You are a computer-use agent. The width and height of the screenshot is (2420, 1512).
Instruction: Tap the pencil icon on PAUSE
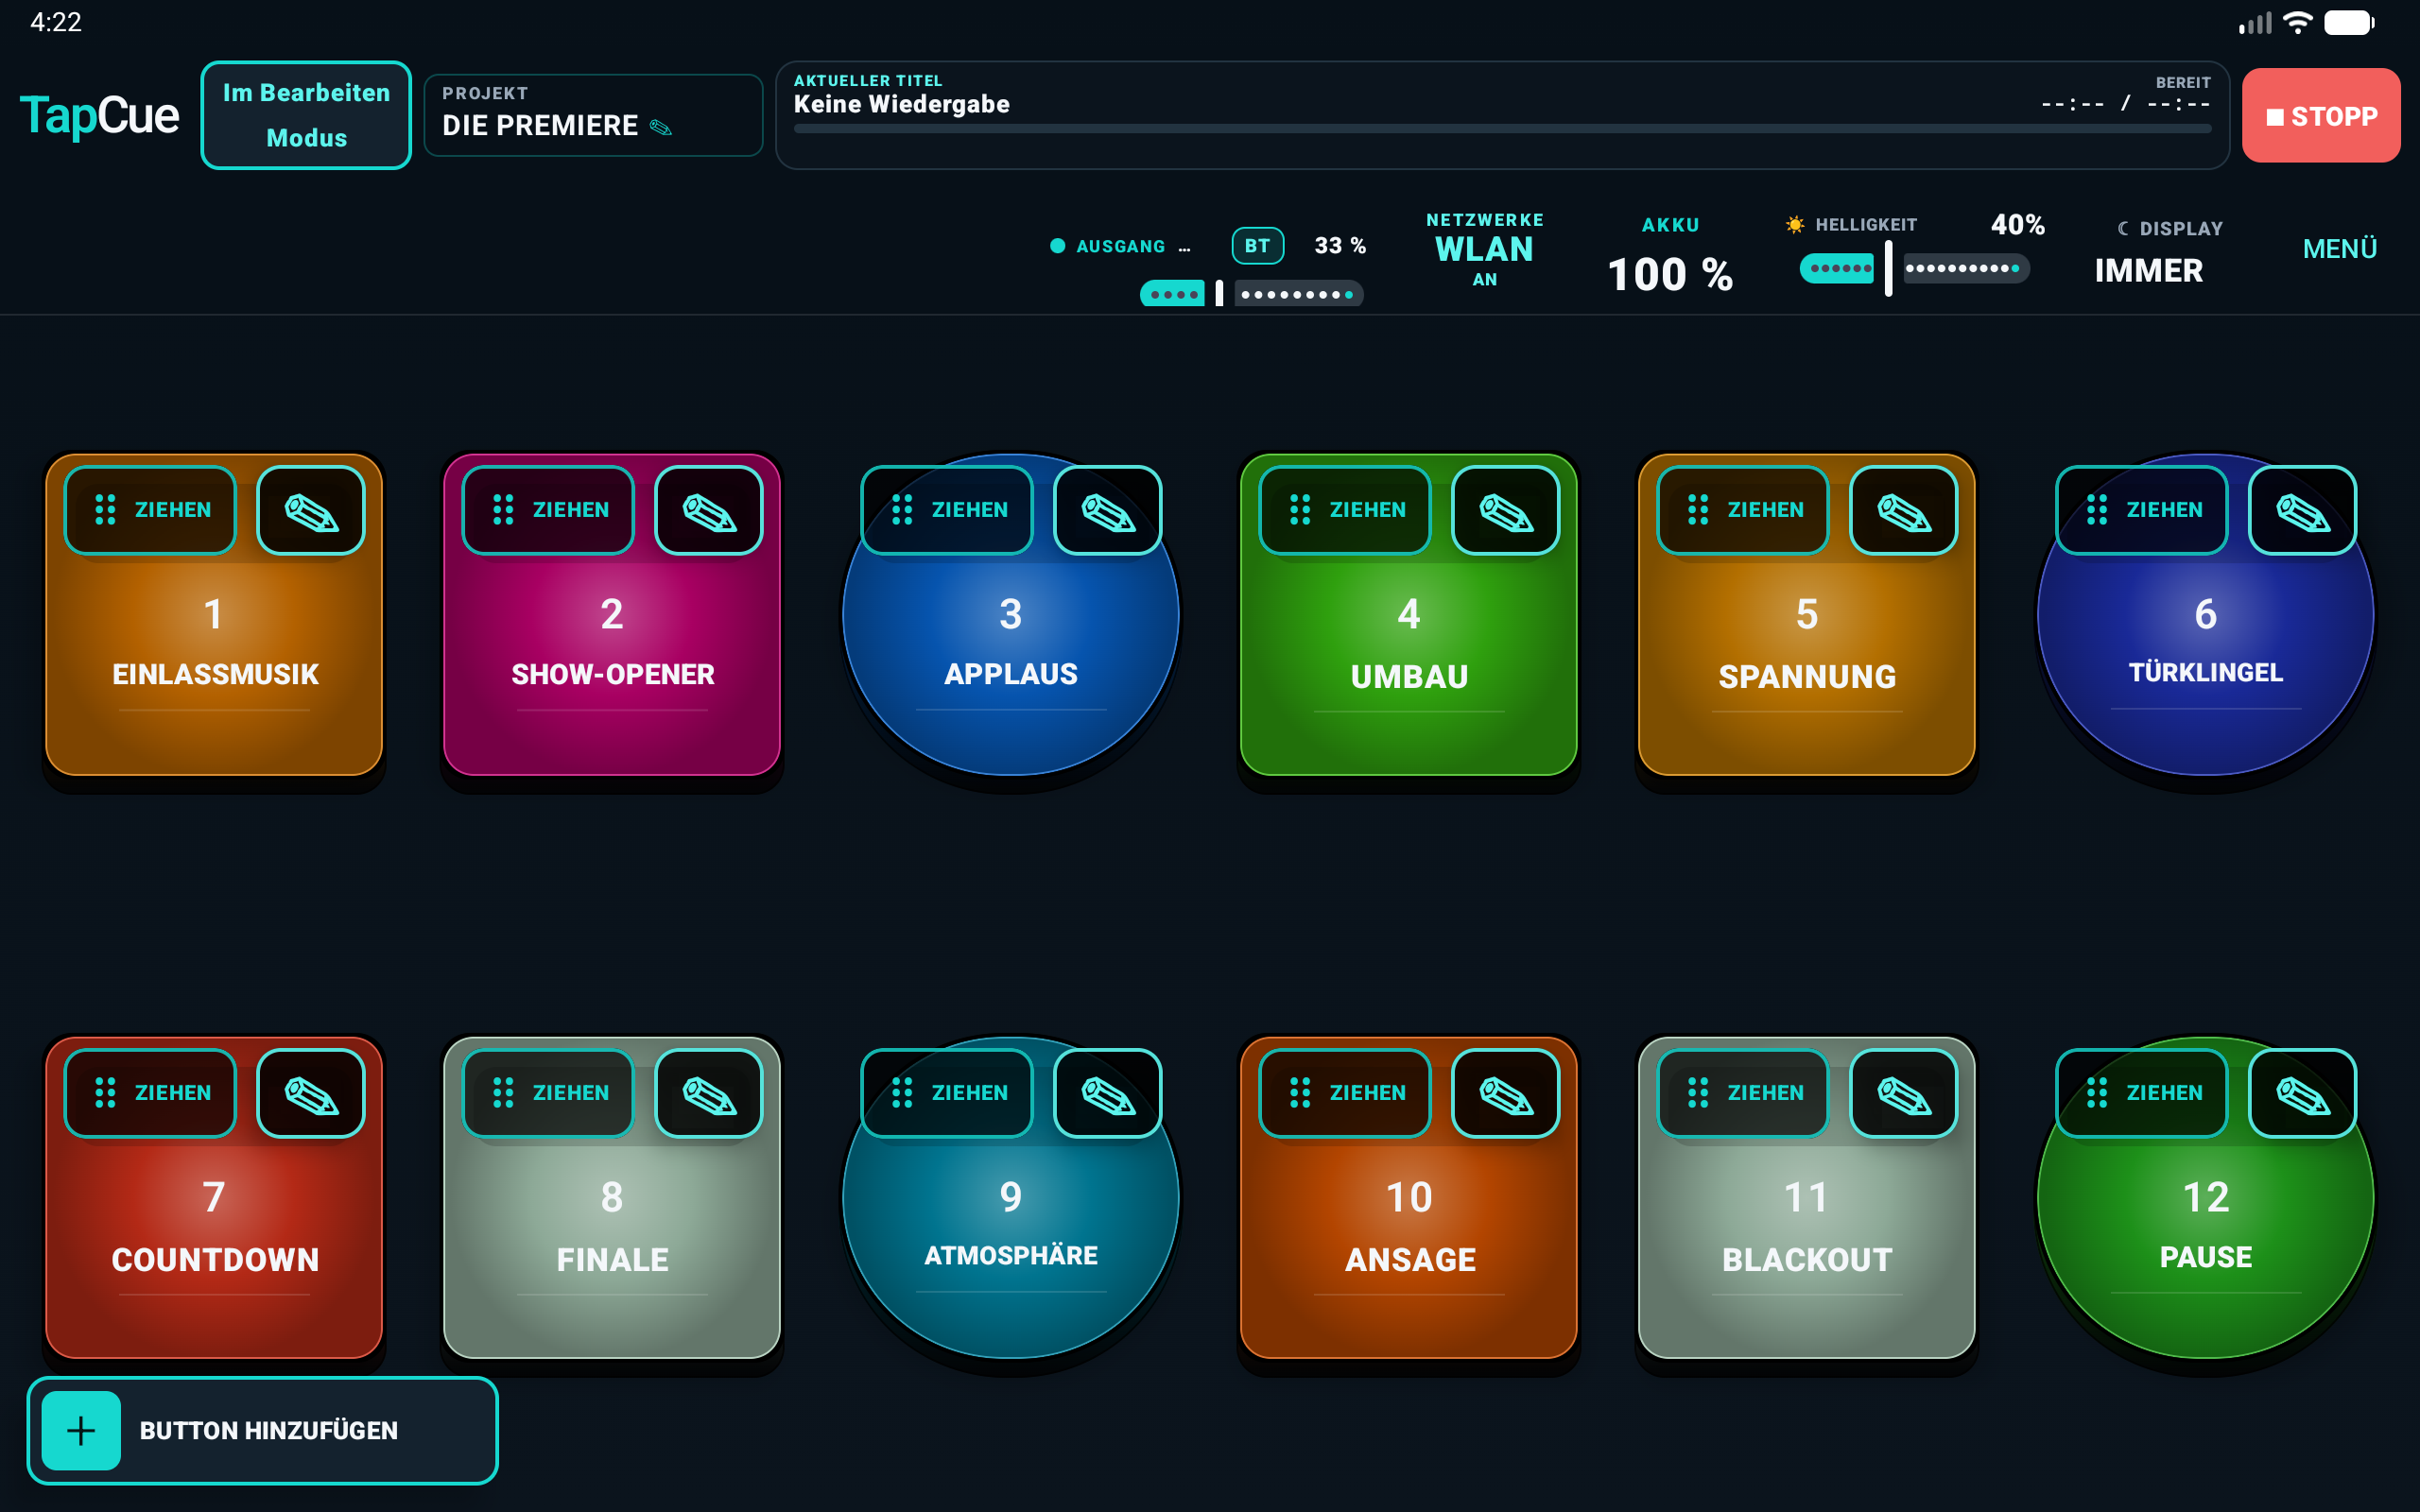point(2303,1093)
